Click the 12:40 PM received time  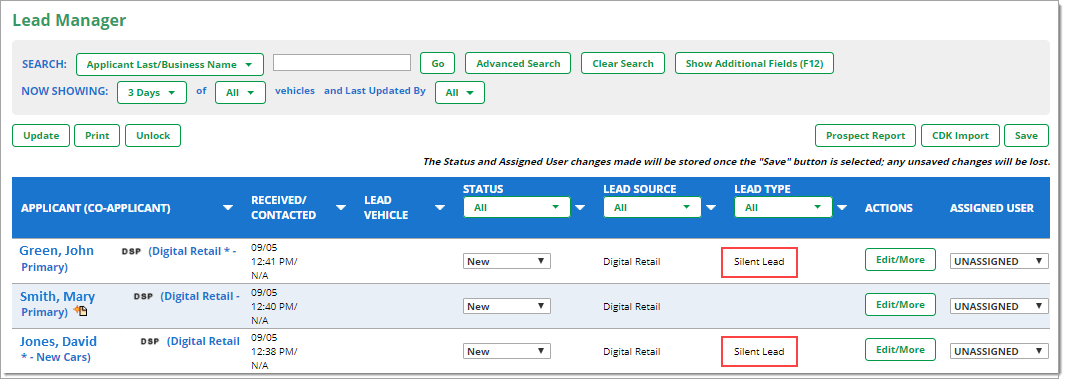274,306
